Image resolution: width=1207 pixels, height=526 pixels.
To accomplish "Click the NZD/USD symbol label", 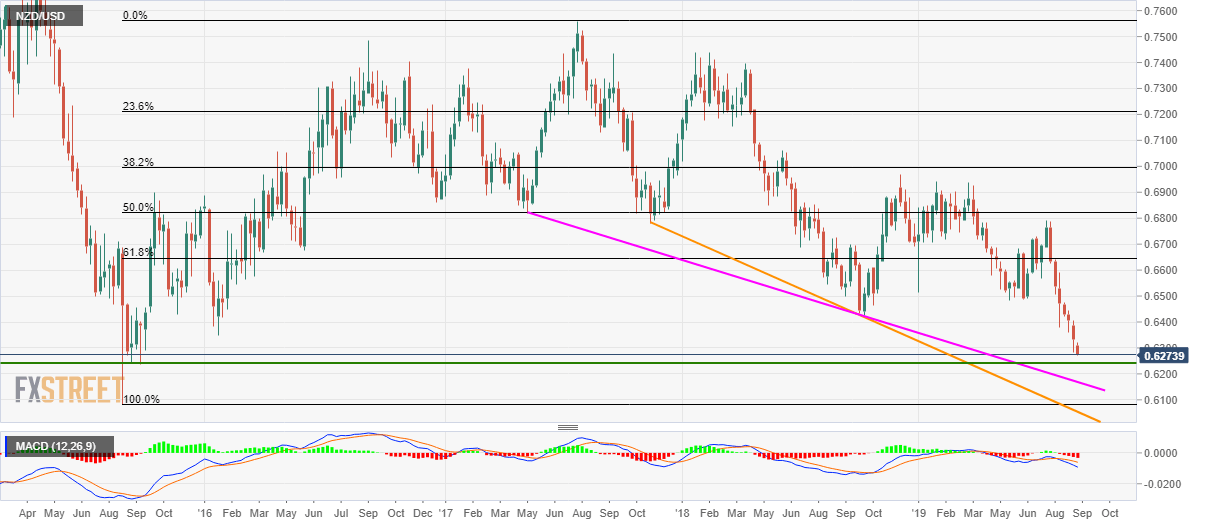I will pyautogui.click(x=43, y=14).
